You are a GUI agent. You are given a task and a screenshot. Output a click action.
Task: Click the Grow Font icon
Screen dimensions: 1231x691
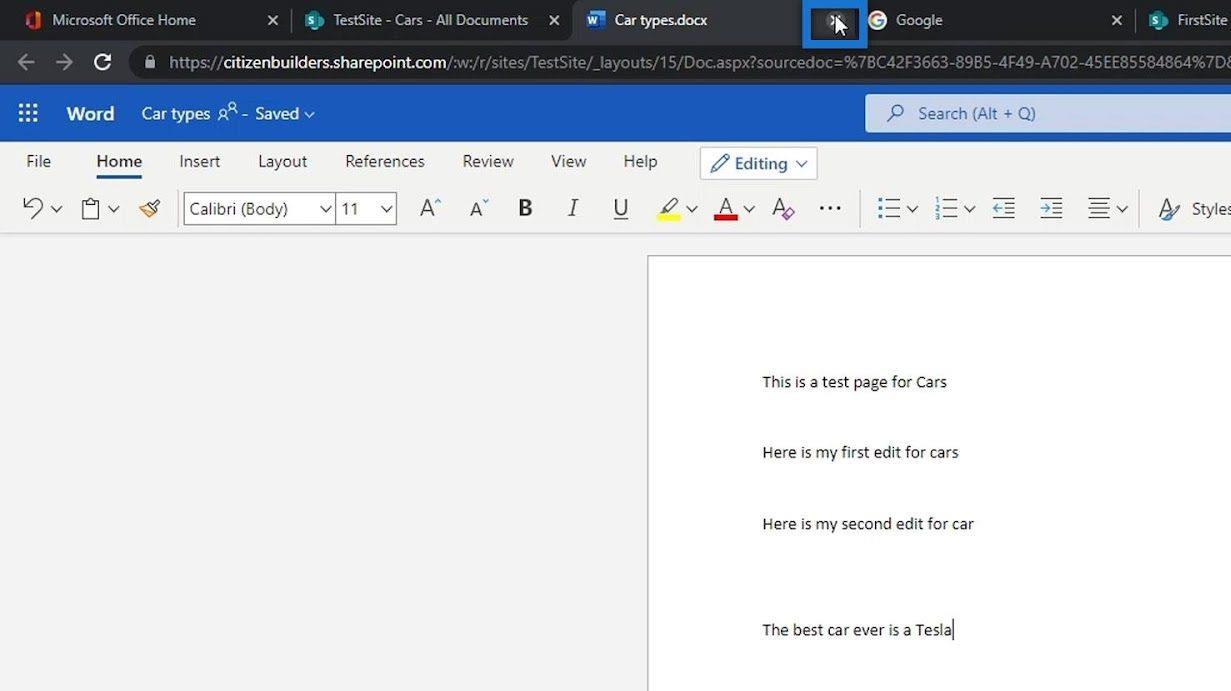pos(430,208)
